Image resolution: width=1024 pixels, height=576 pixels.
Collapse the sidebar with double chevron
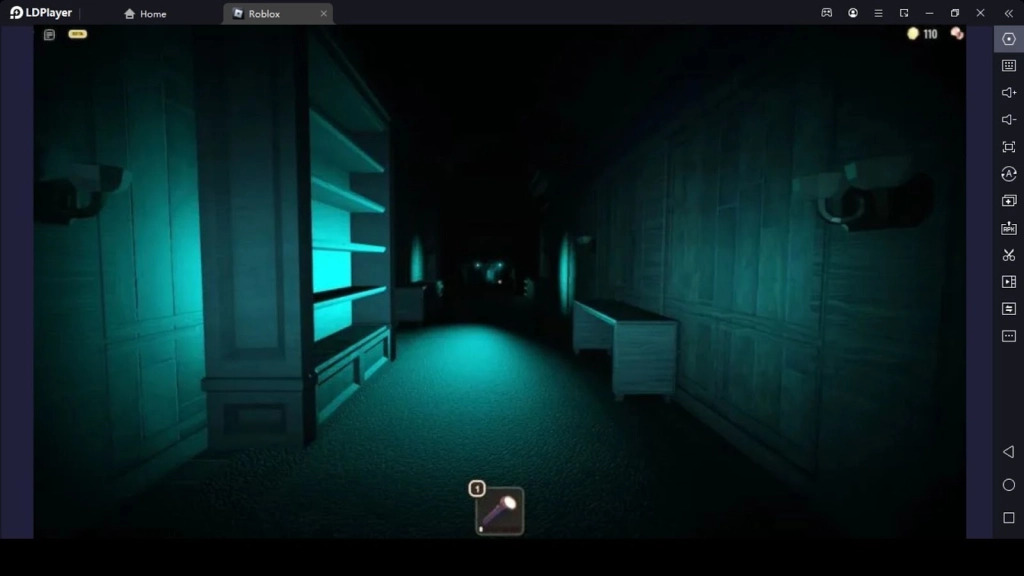tap(1008, 13)
